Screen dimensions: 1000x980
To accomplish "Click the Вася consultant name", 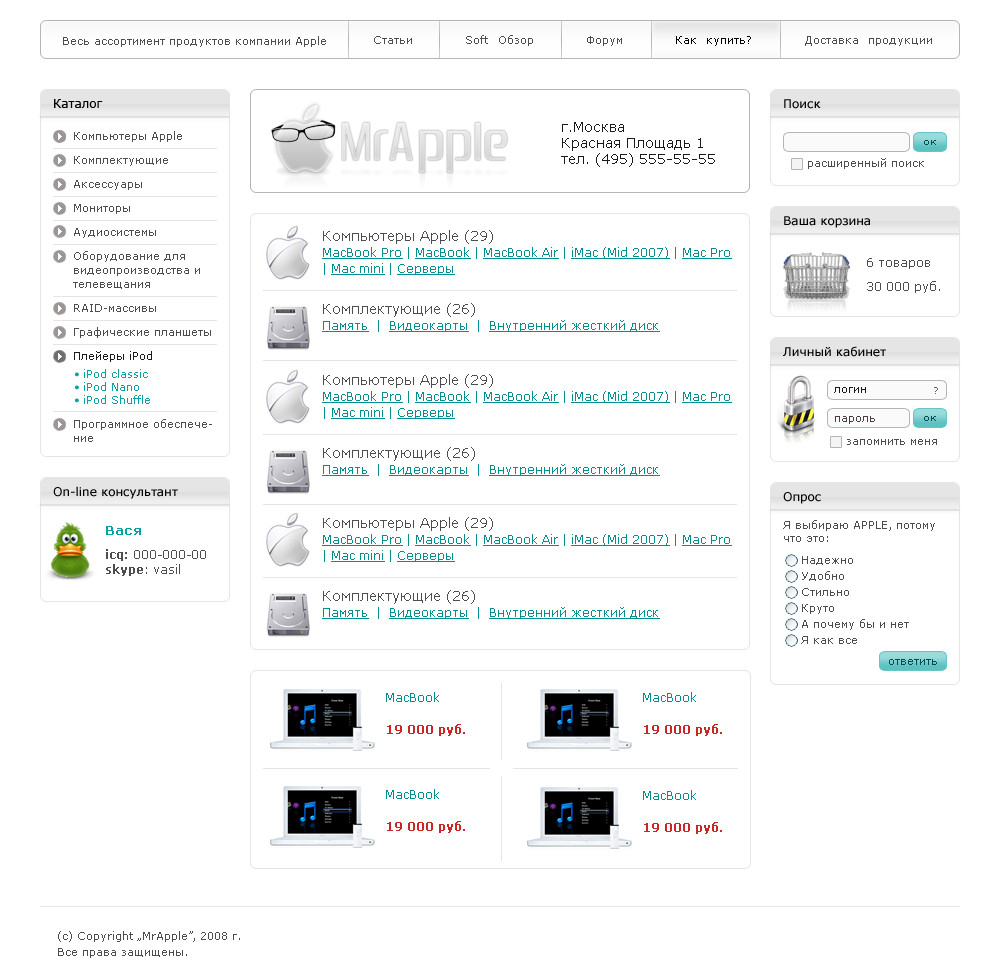I will [x=123, y=530].
